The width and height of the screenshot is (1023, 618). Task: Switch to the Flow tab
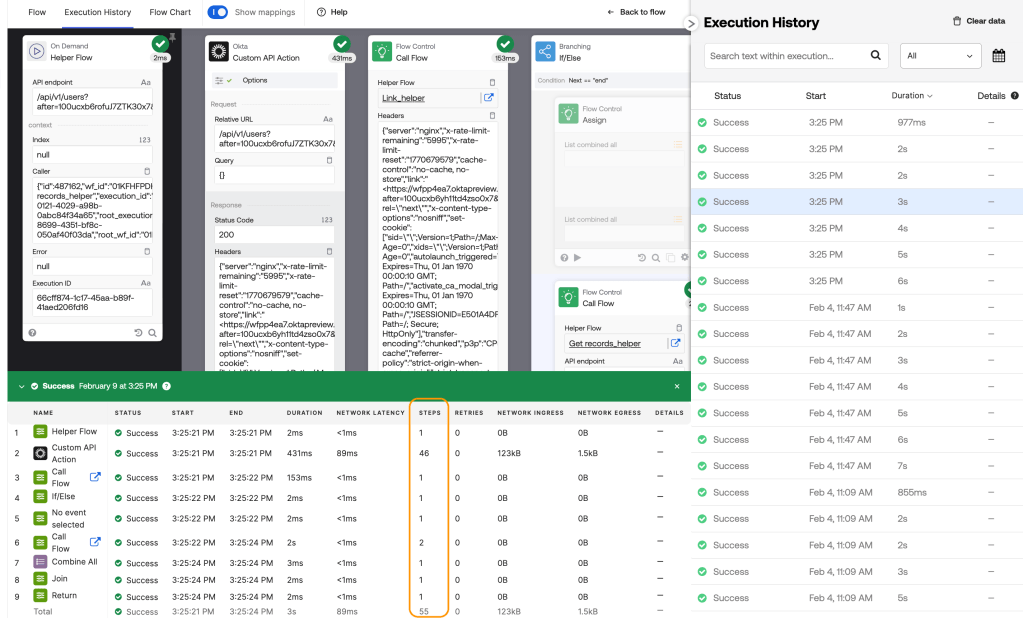[x=37, y=13]
